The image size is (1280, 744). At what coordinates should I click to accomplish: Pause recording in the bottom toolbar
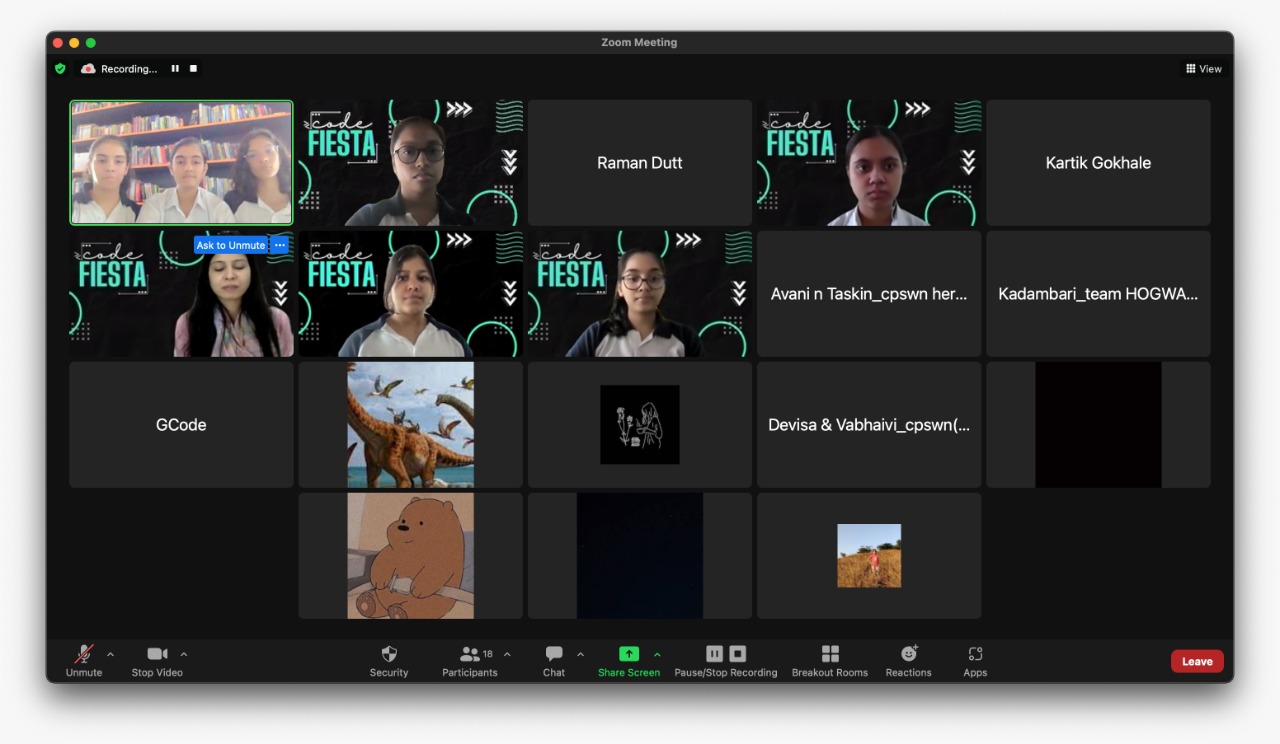tap(714, 654)
